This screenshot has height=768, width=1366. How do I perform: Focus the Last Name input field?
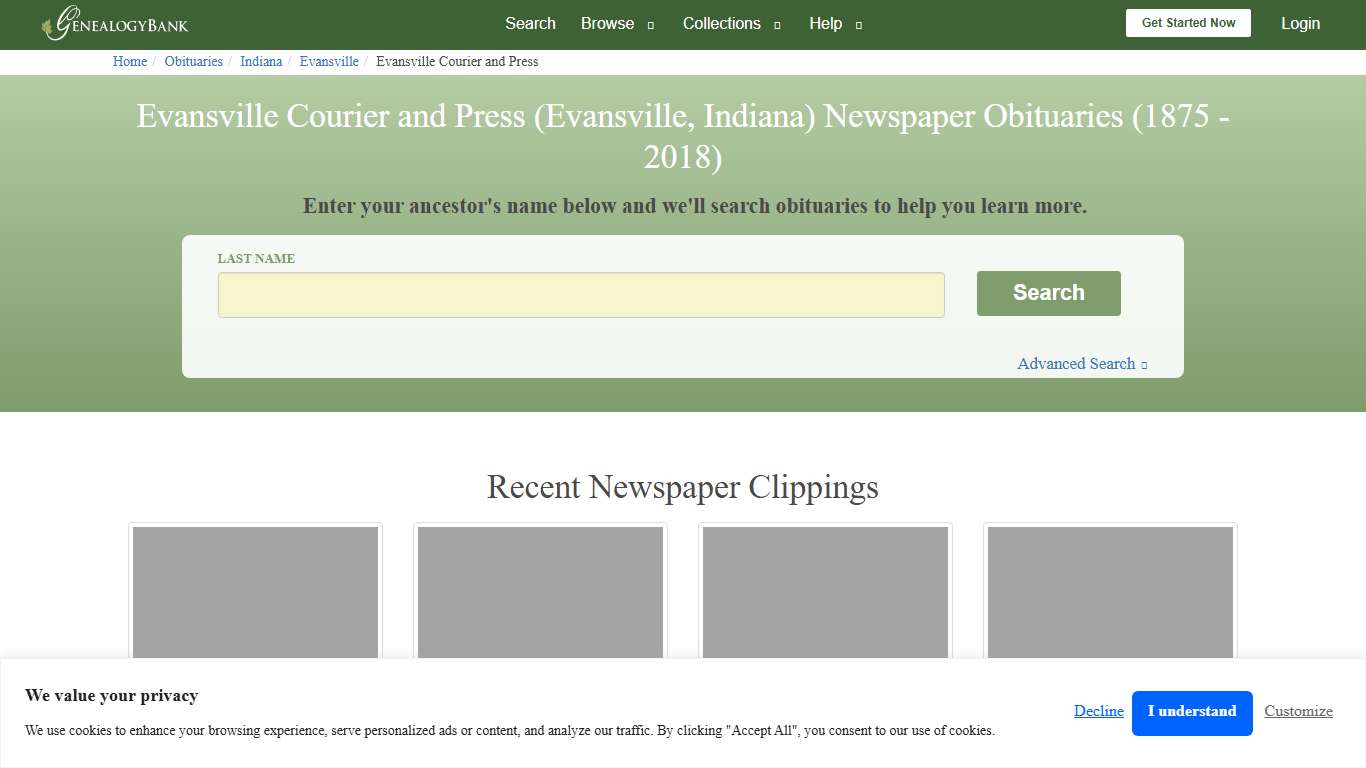click(x=580, y=294)
